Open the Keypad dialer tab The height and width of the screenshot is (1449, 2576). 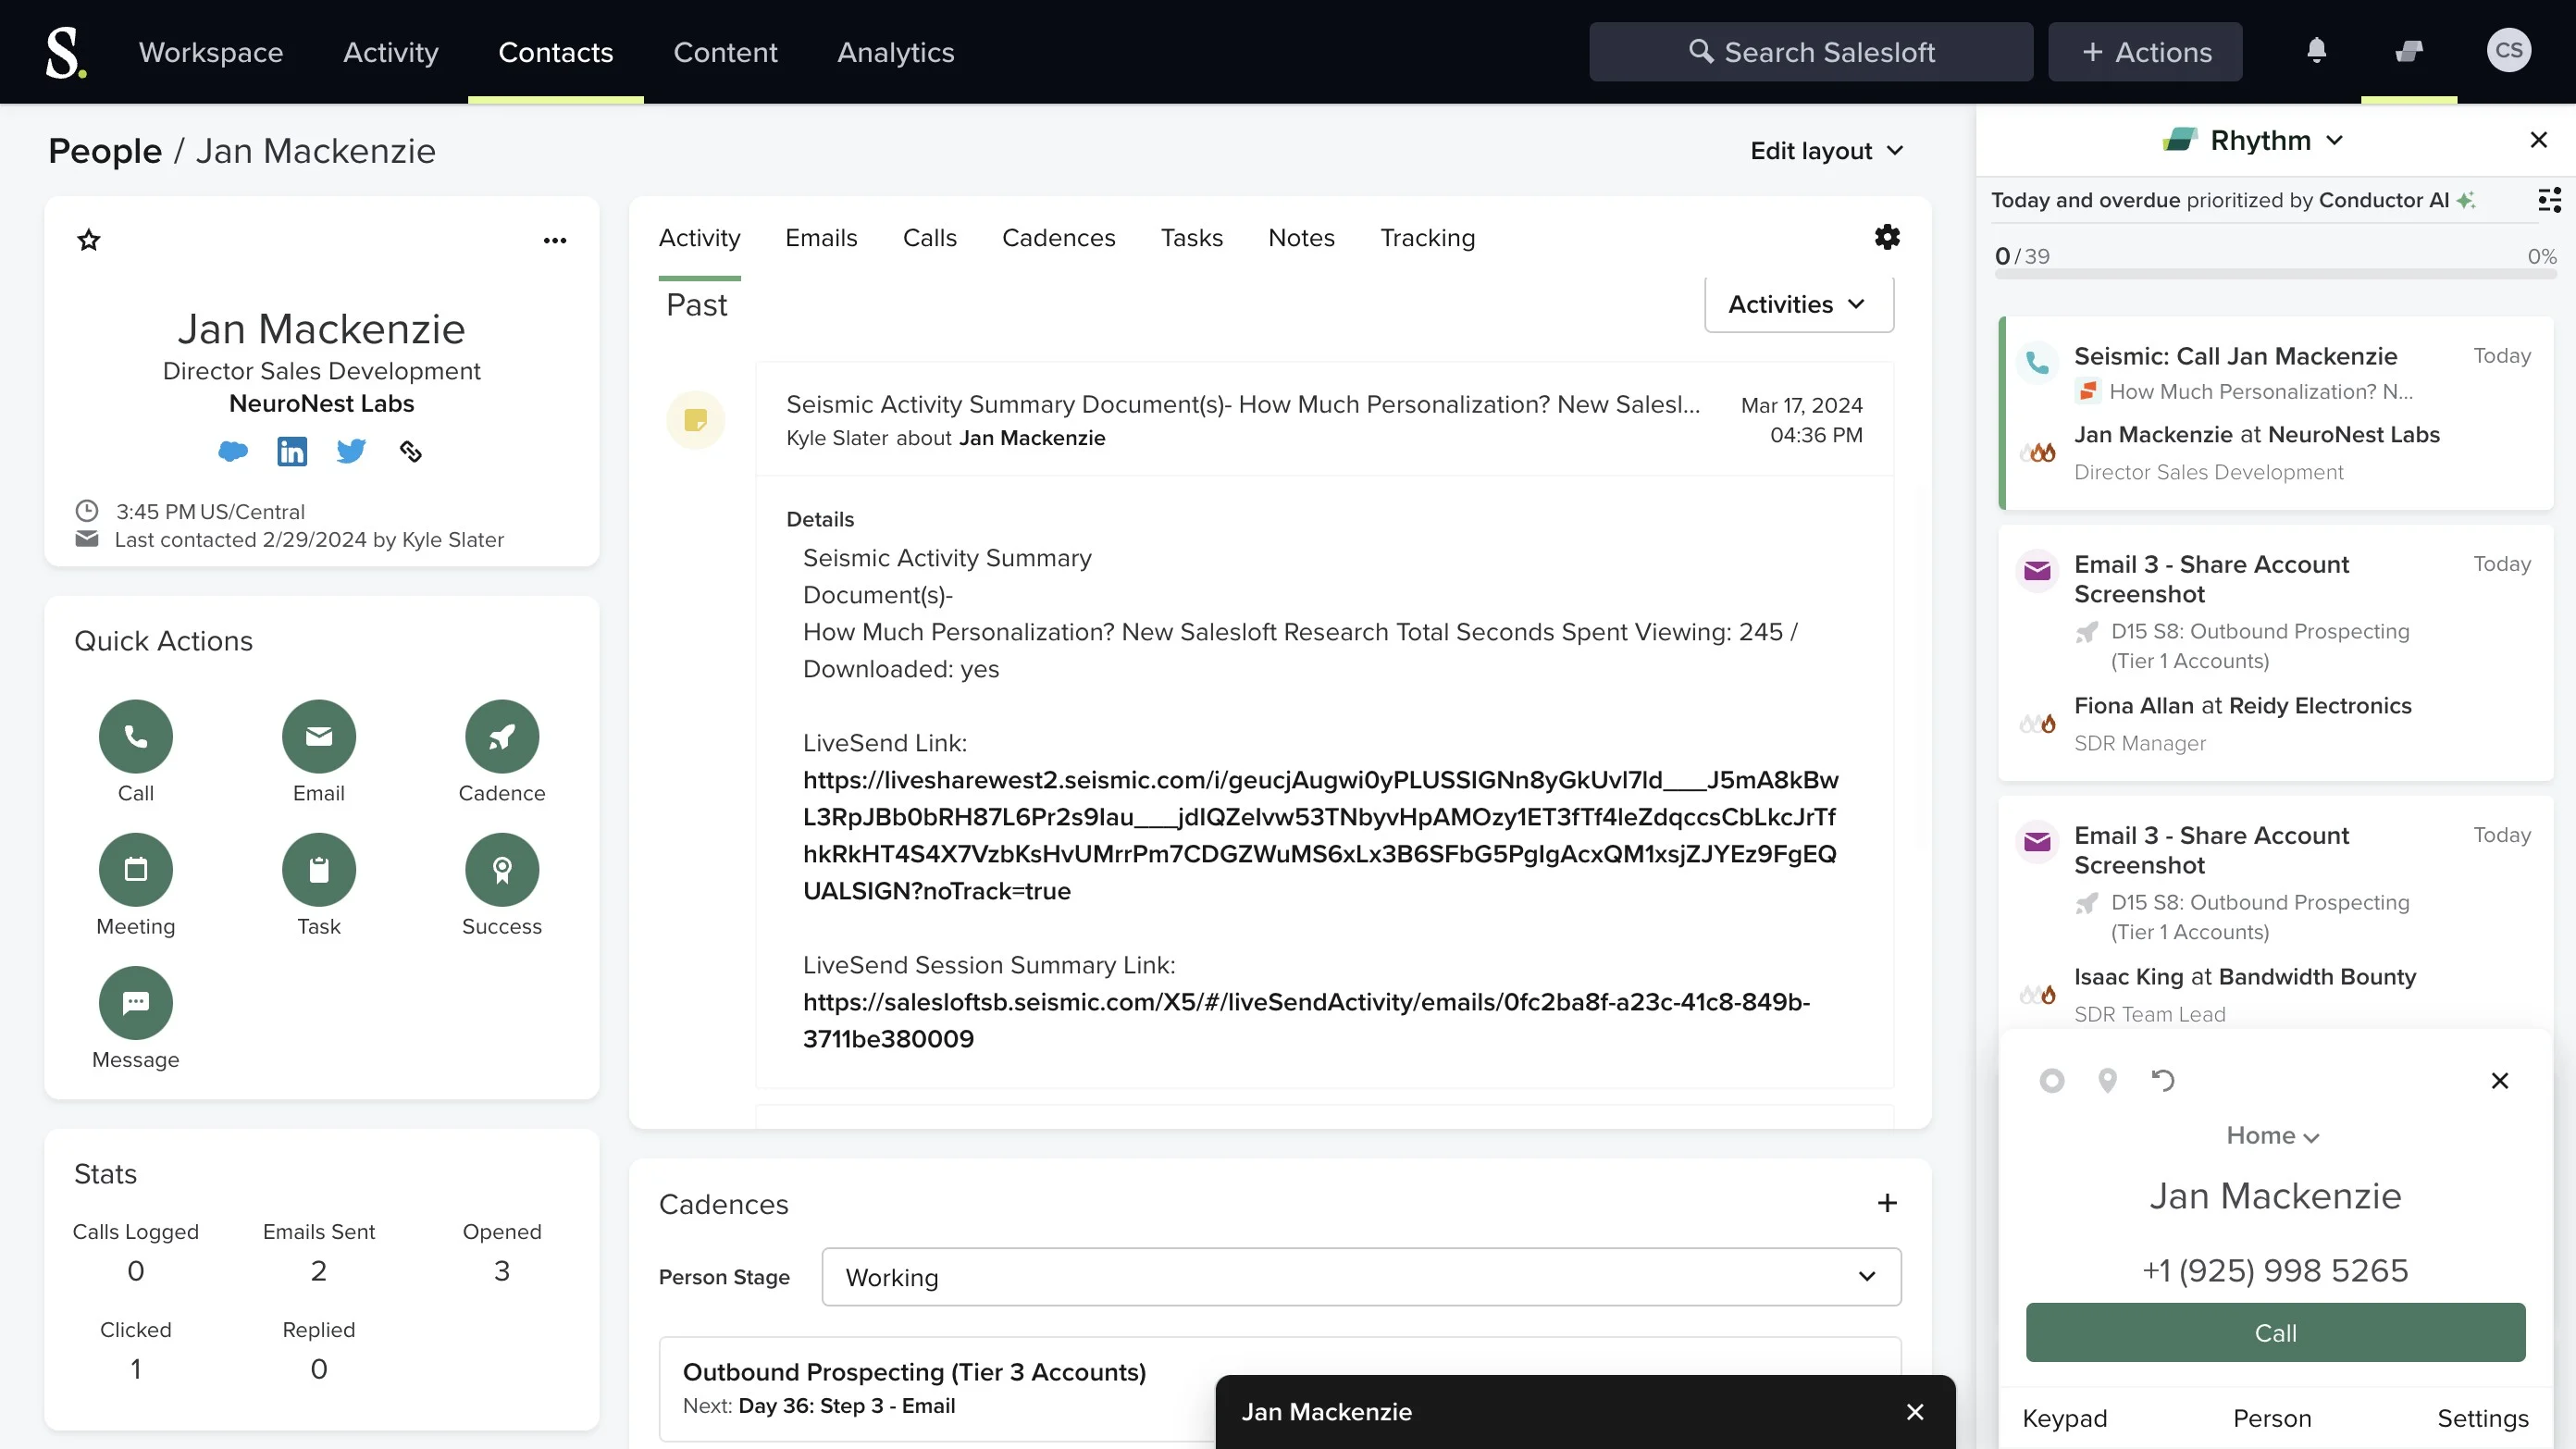tap(2065, 1418)
